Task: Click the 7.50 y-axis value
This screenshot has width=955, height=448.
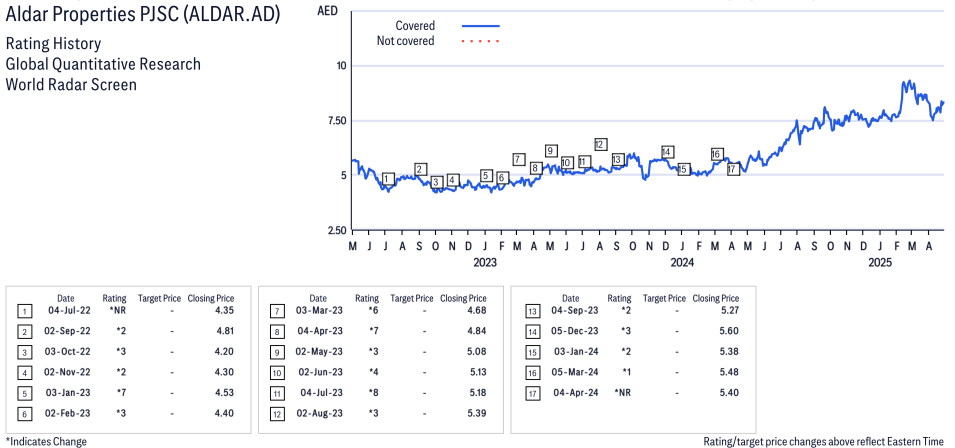Action: 337,121
